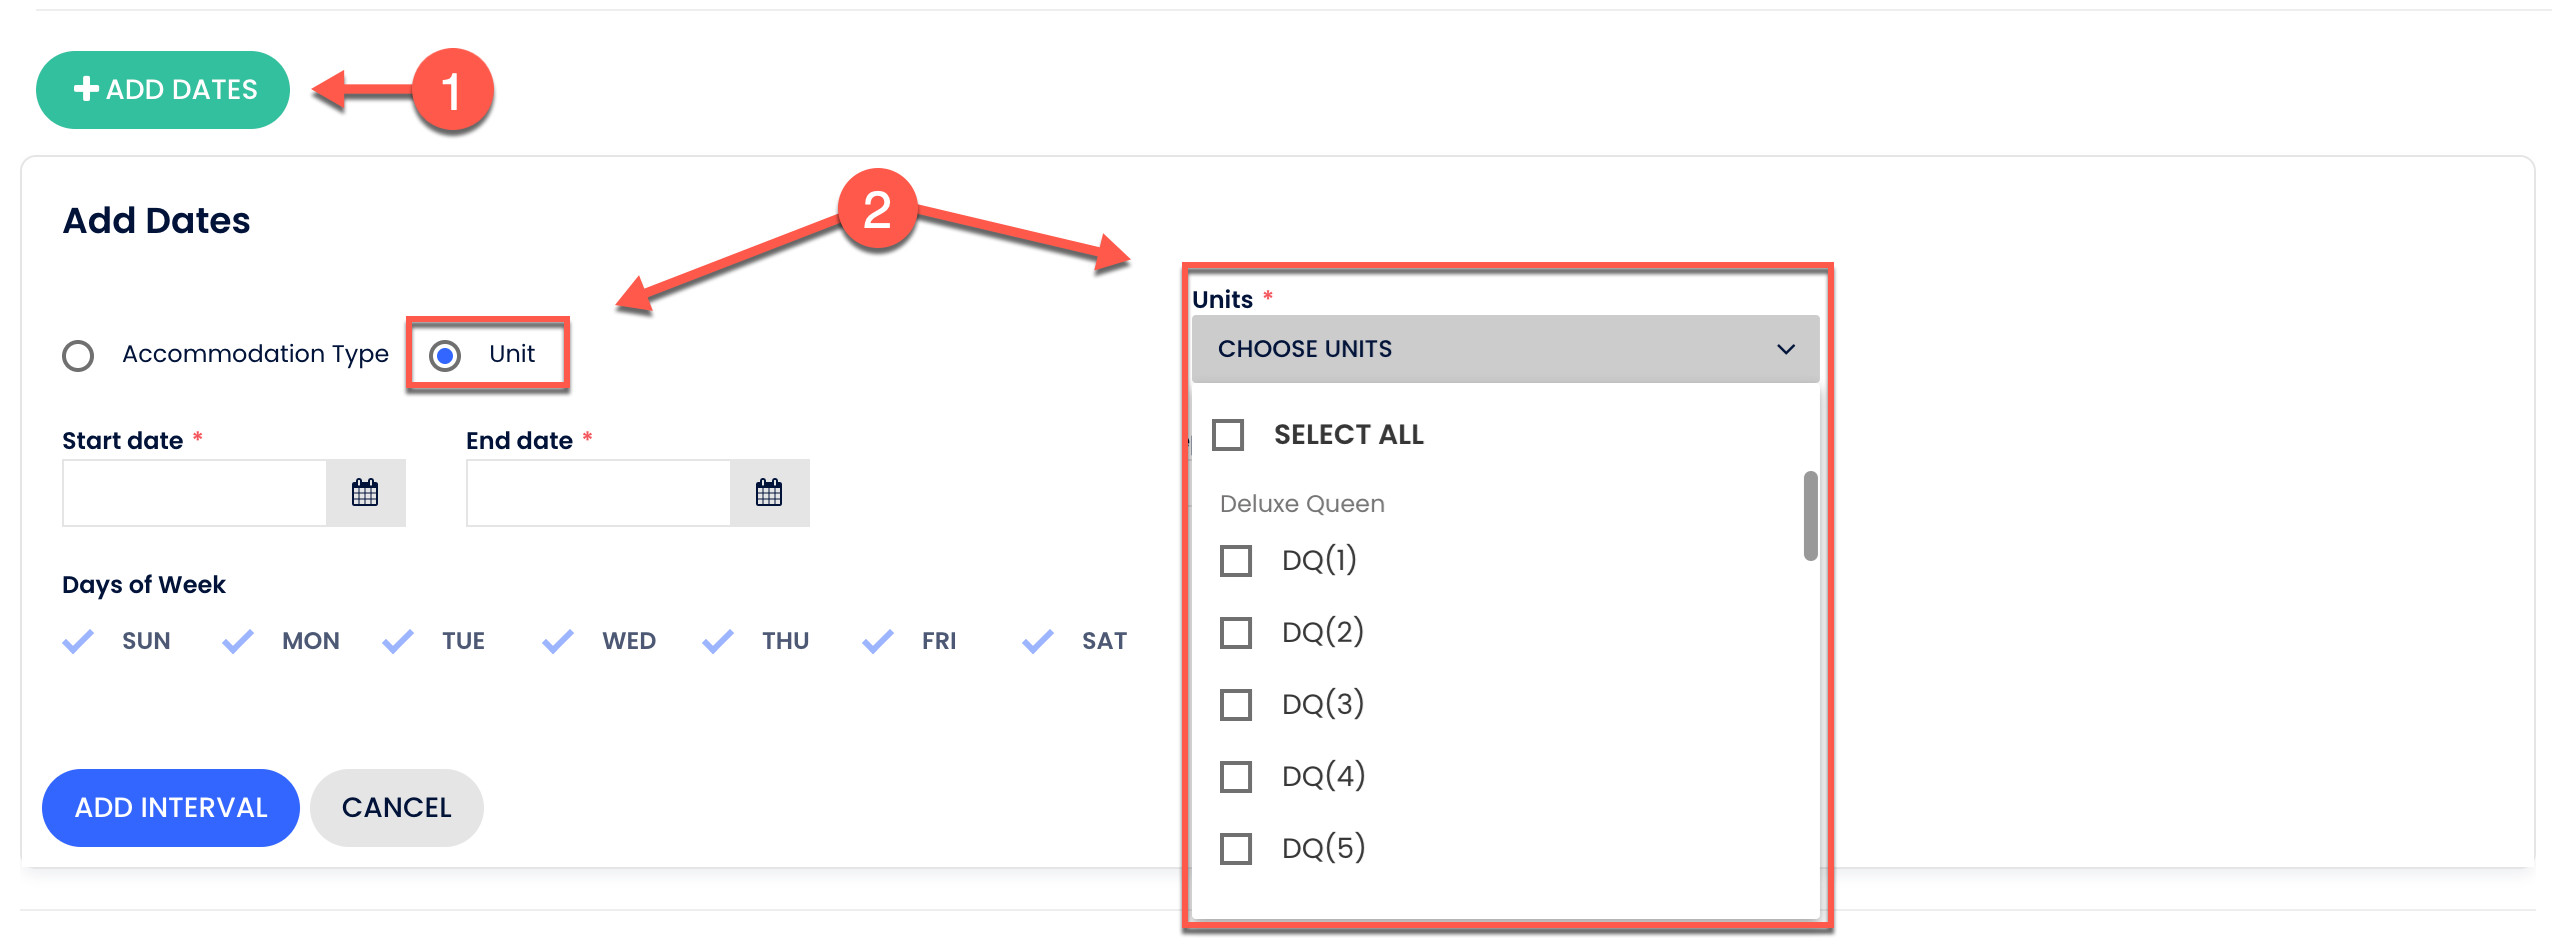Select the Accommodation Type radio button
The width and height of the screenshot is (2554, 952).
pyautogui.click(x=78, y=354)
